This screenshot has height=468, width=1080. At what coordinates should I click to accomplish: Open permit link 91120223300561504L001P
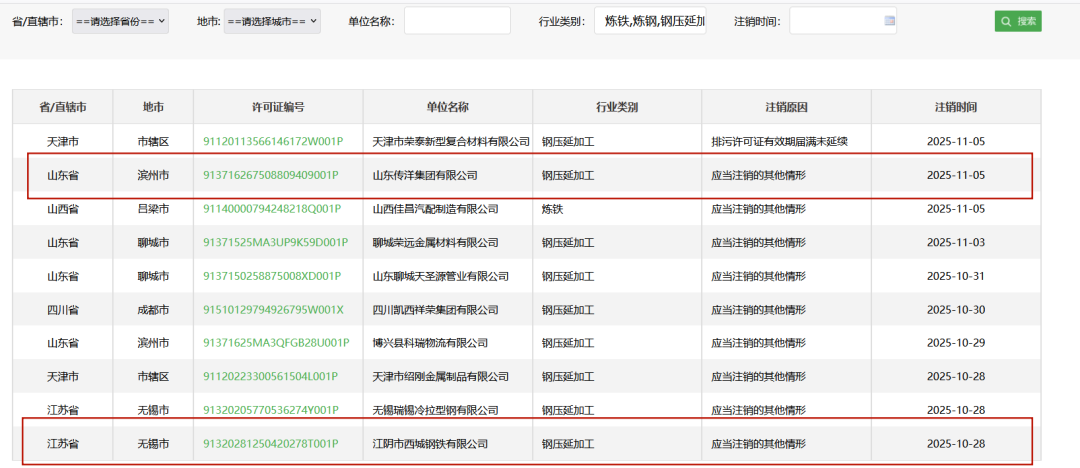[x=270, y=377]
